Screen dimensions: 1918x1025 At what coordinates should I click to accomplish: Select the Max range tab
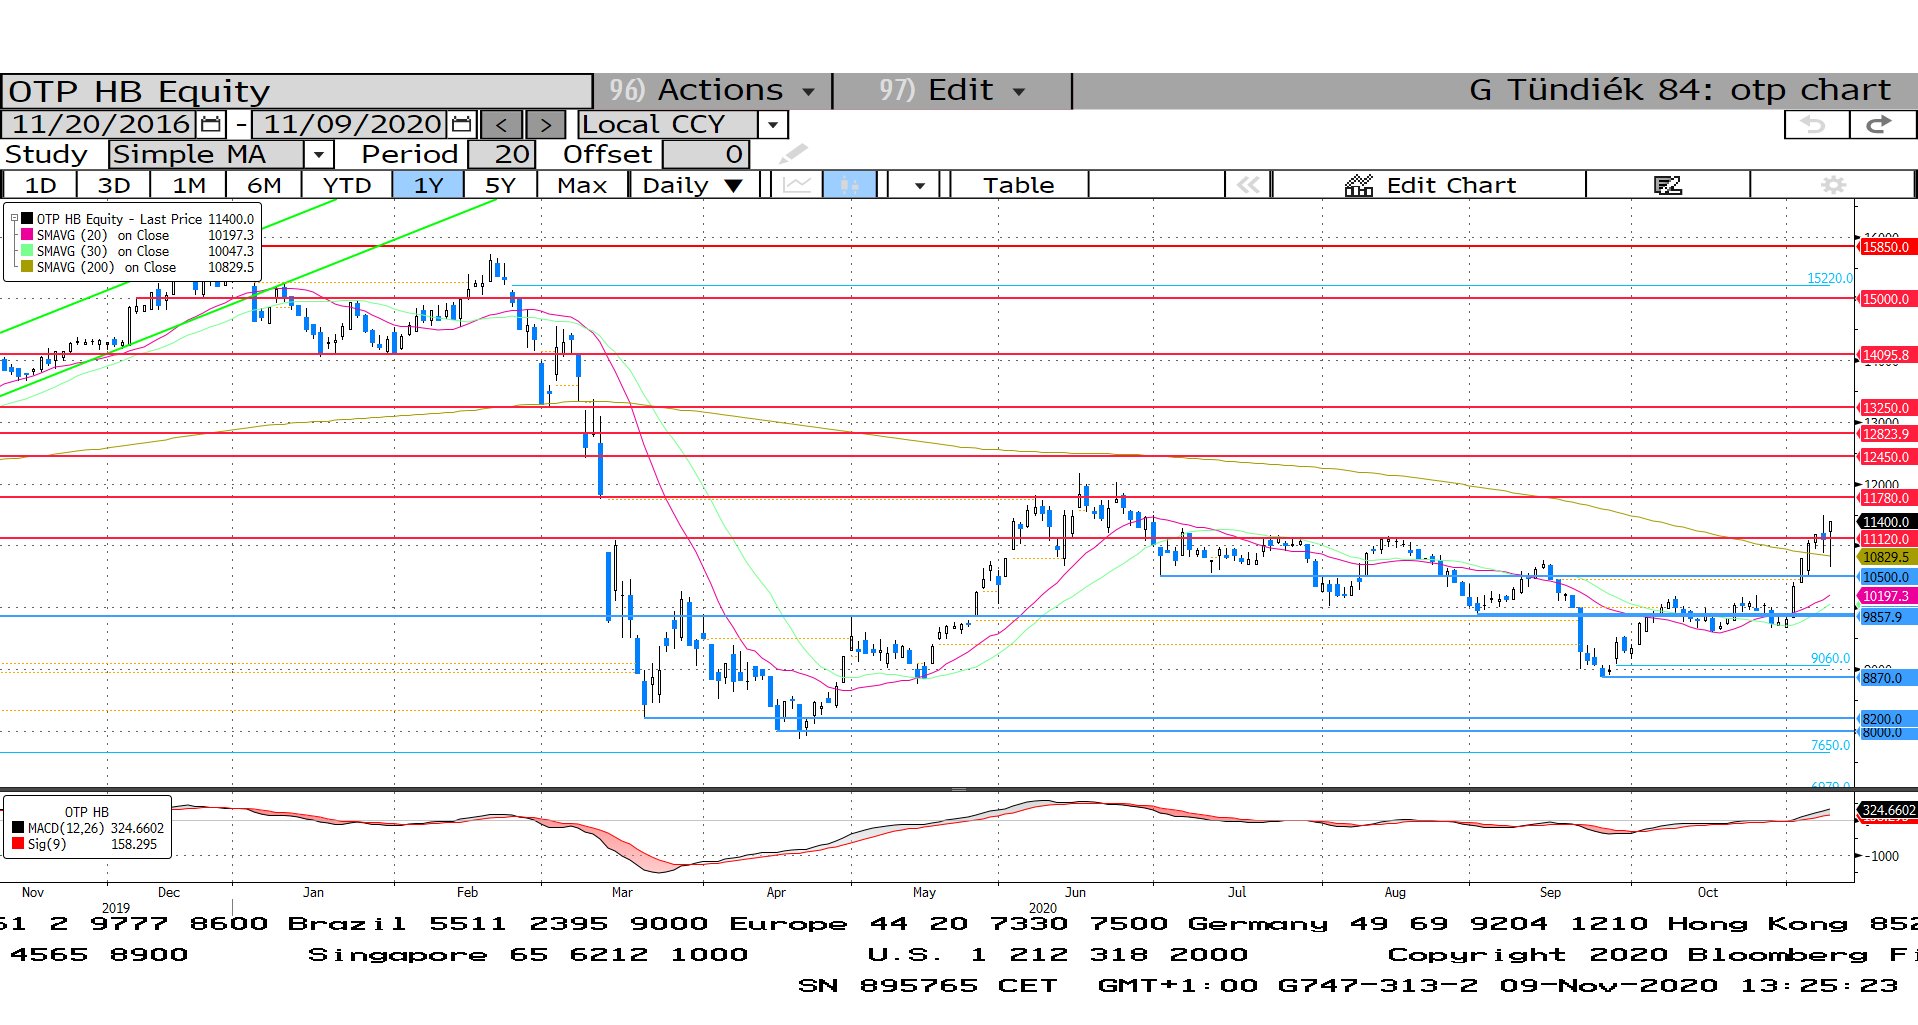pos(582,185)
